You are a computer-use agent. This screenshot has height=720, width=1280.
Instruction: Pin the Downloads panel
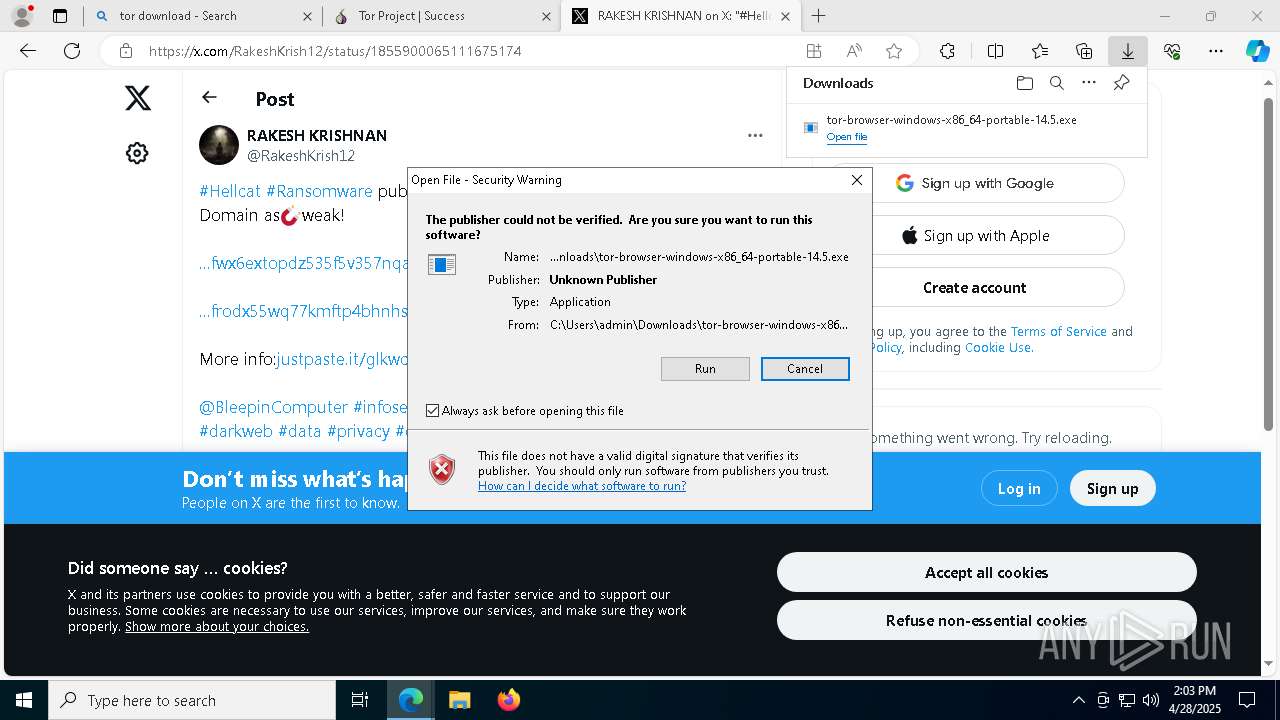[x=1122, y=83]
